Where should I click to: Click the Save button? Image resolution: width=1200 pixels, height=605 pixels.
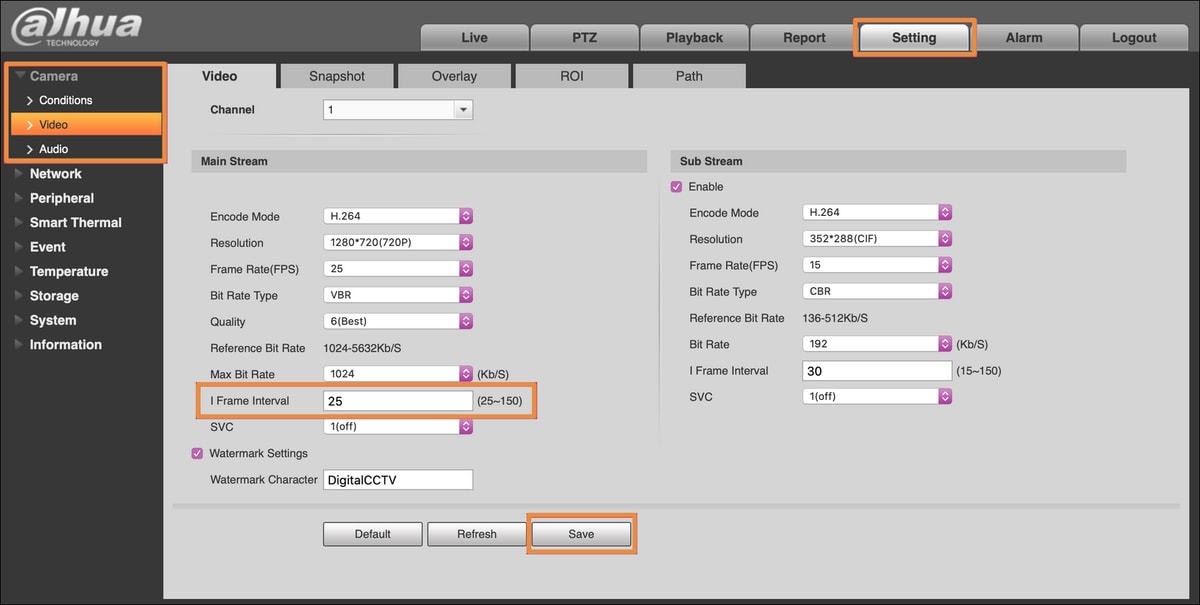(x=581, y=534)
